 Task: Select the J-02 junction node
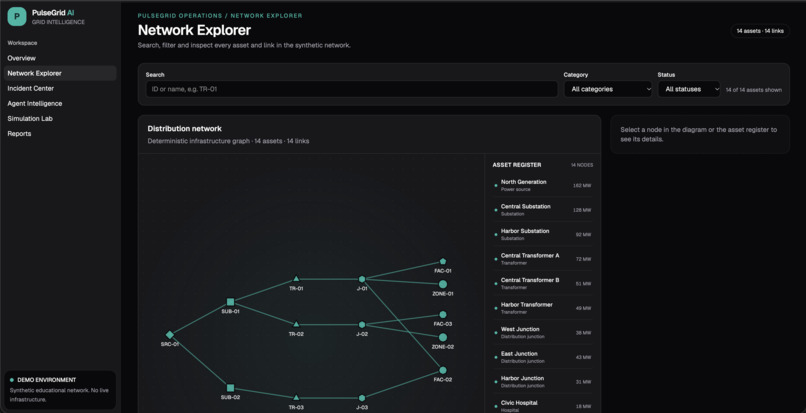[x=362, y=325]
